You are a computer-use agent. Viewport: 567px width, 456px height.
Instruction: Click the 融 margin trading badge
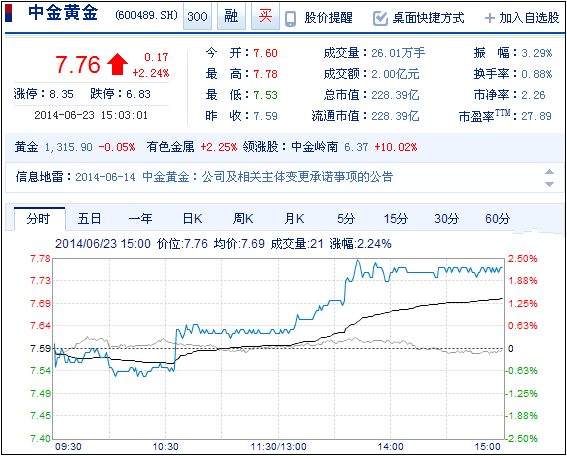231,16
